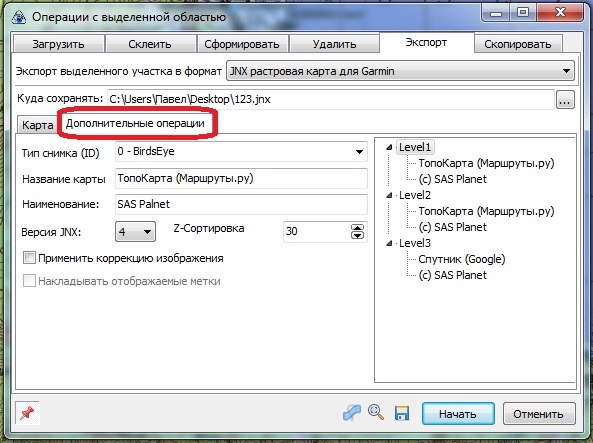Viewport: 593px width, 443px height.
Task: Click the floppy disk save icon
Action: (x=402, y=413)
